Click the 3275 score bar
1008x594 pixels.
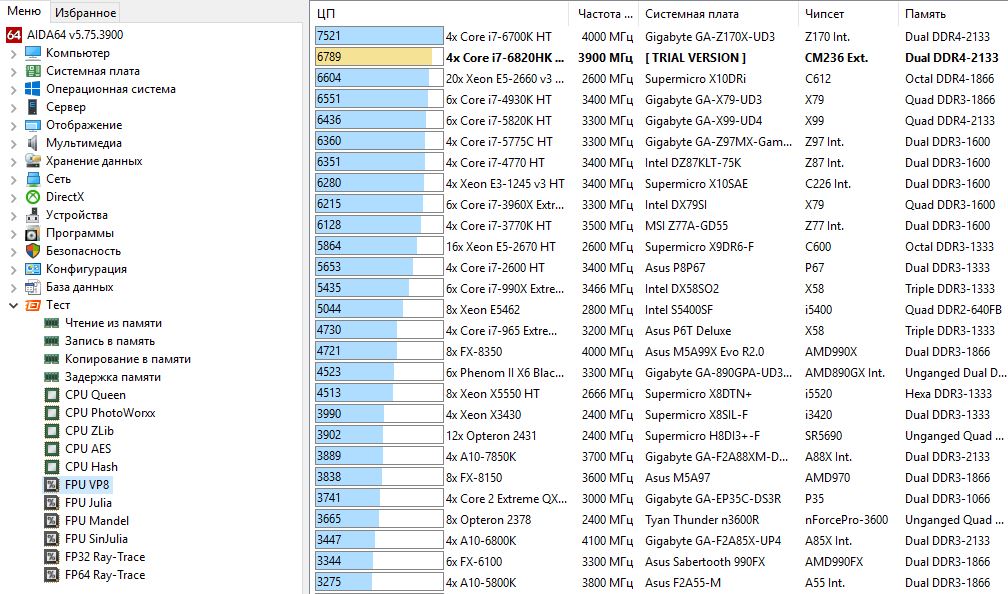(x=379, y=582)
